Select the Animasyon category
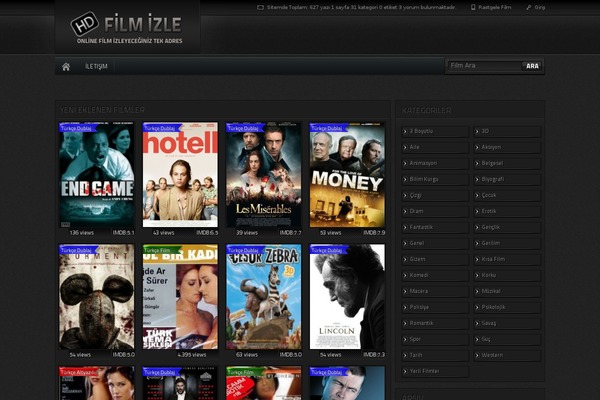Image resolution: width=600 pixels, height=400 pixels. (435, 163)
